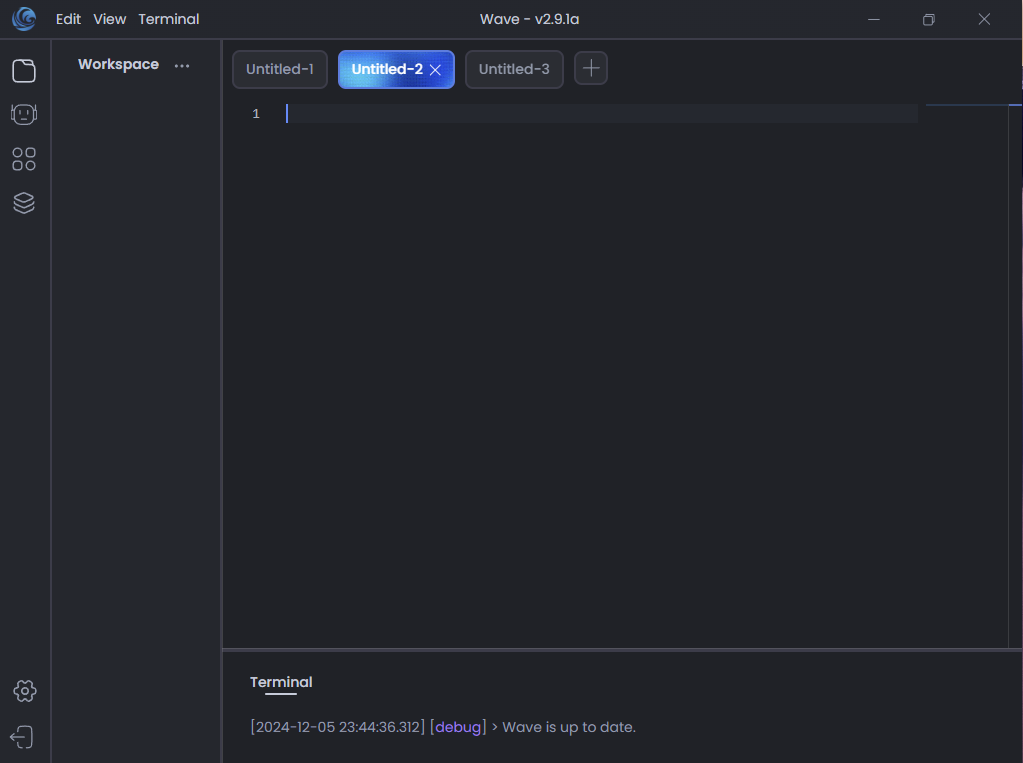
Task: Open Workspace more options ellipsis
Action: (x=181, y=65)
